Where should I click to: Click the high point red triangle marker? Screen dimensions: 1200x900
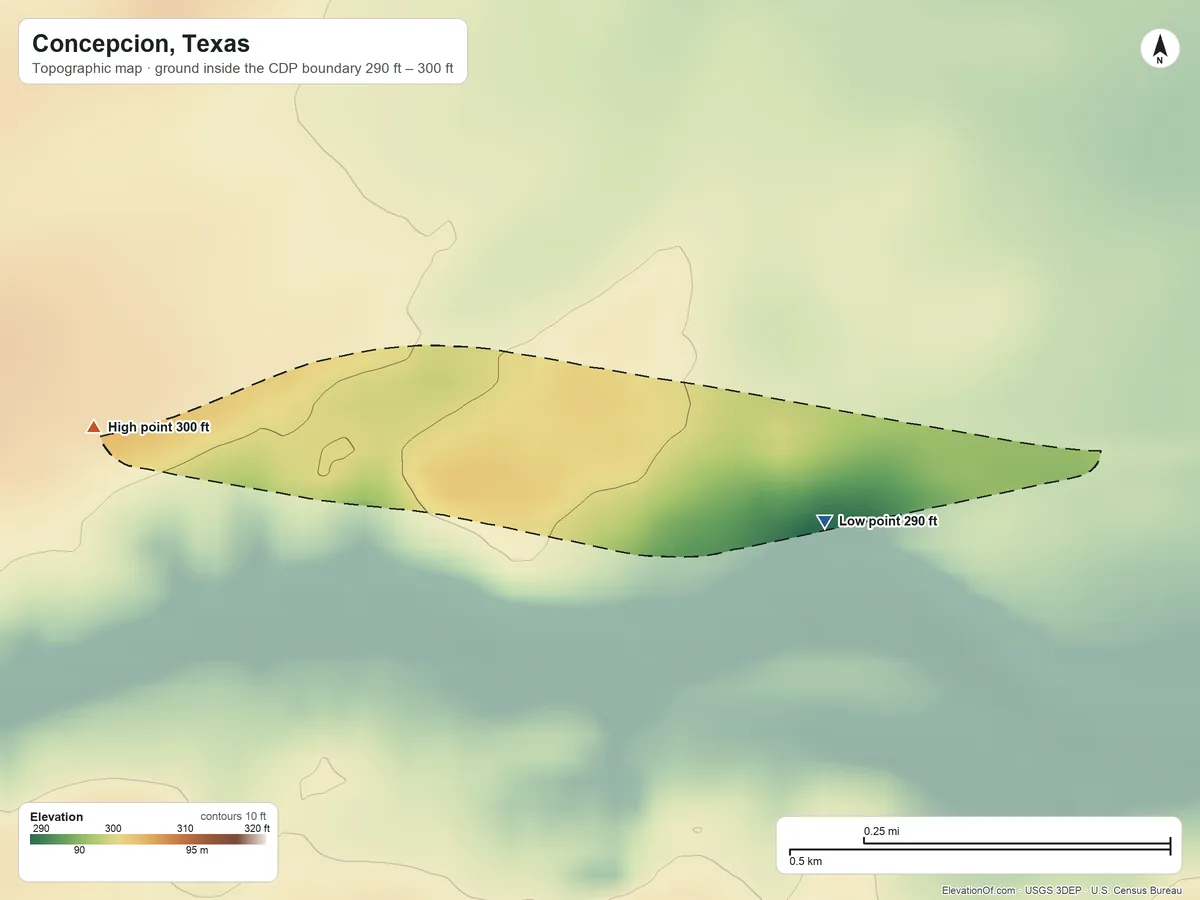94,427
